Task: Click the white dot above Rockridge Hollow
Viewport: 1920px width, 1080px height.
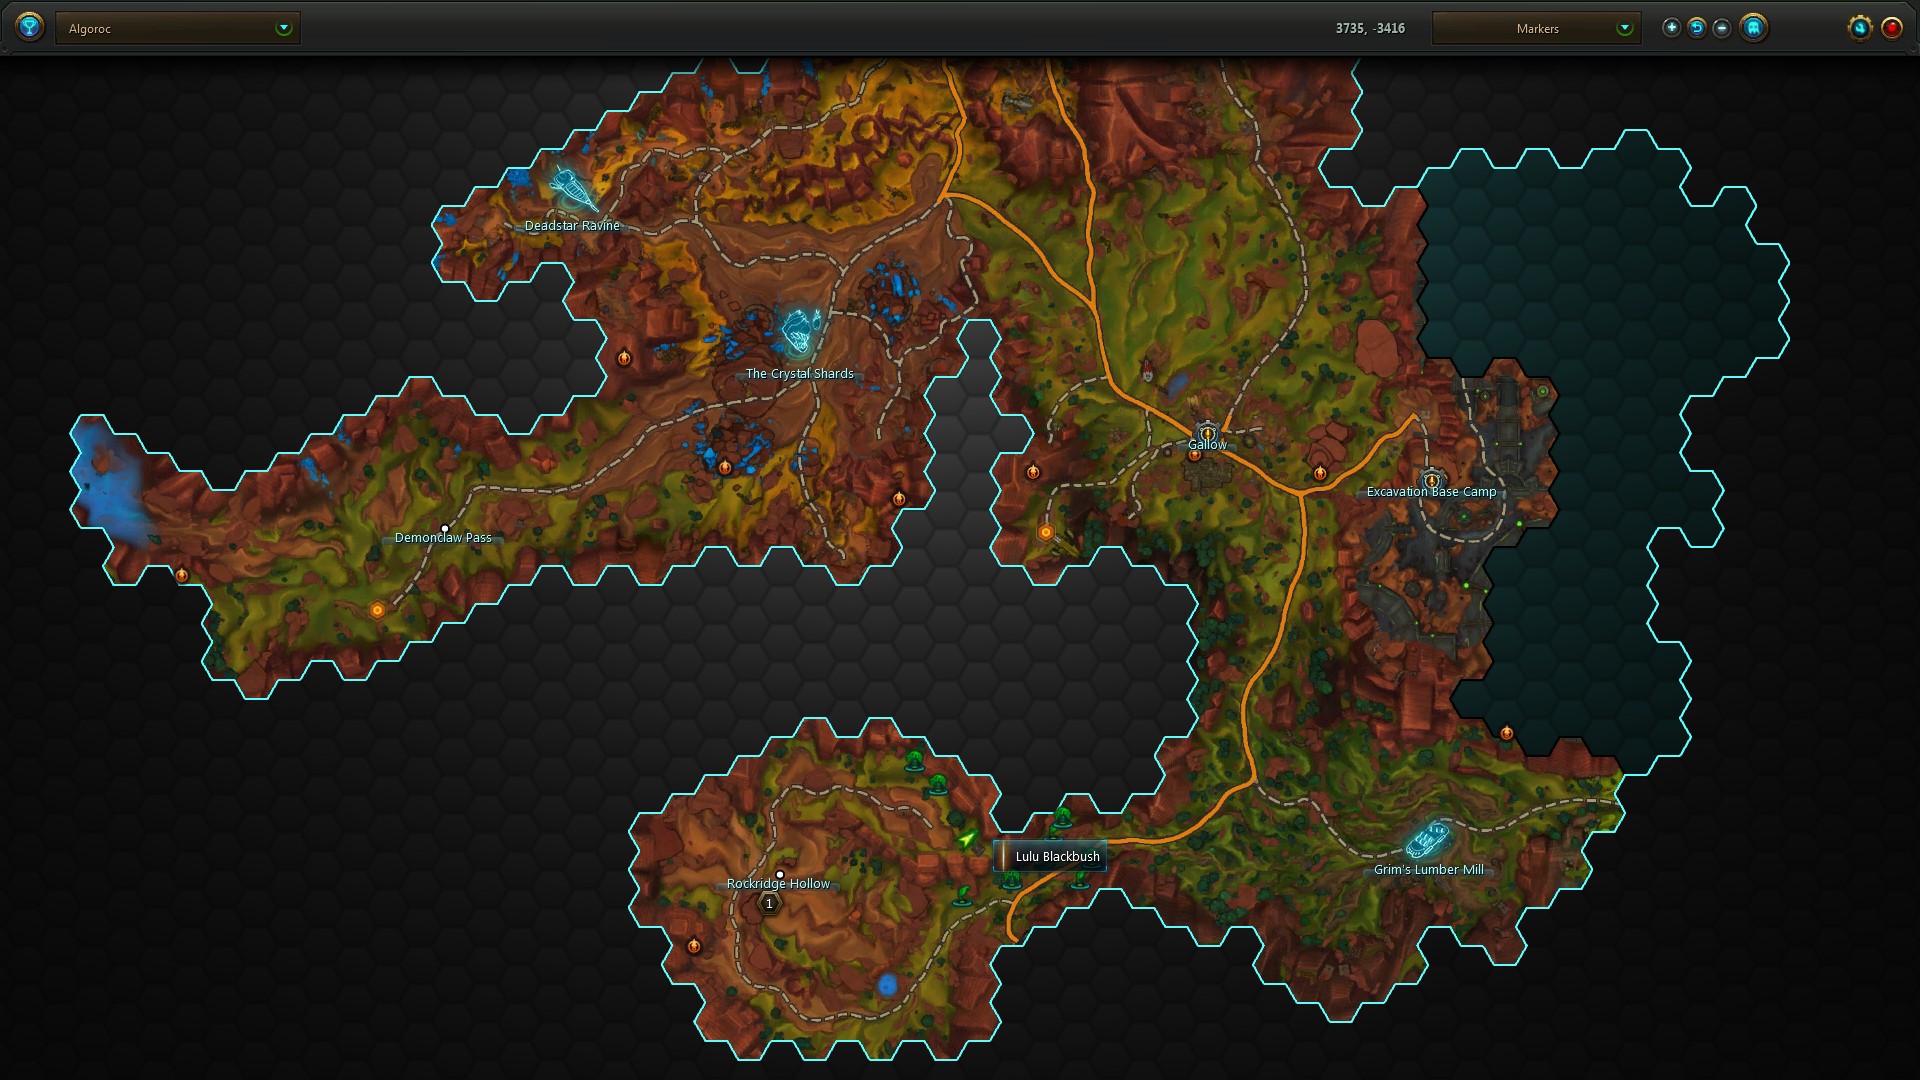Action: click(780, 874)
